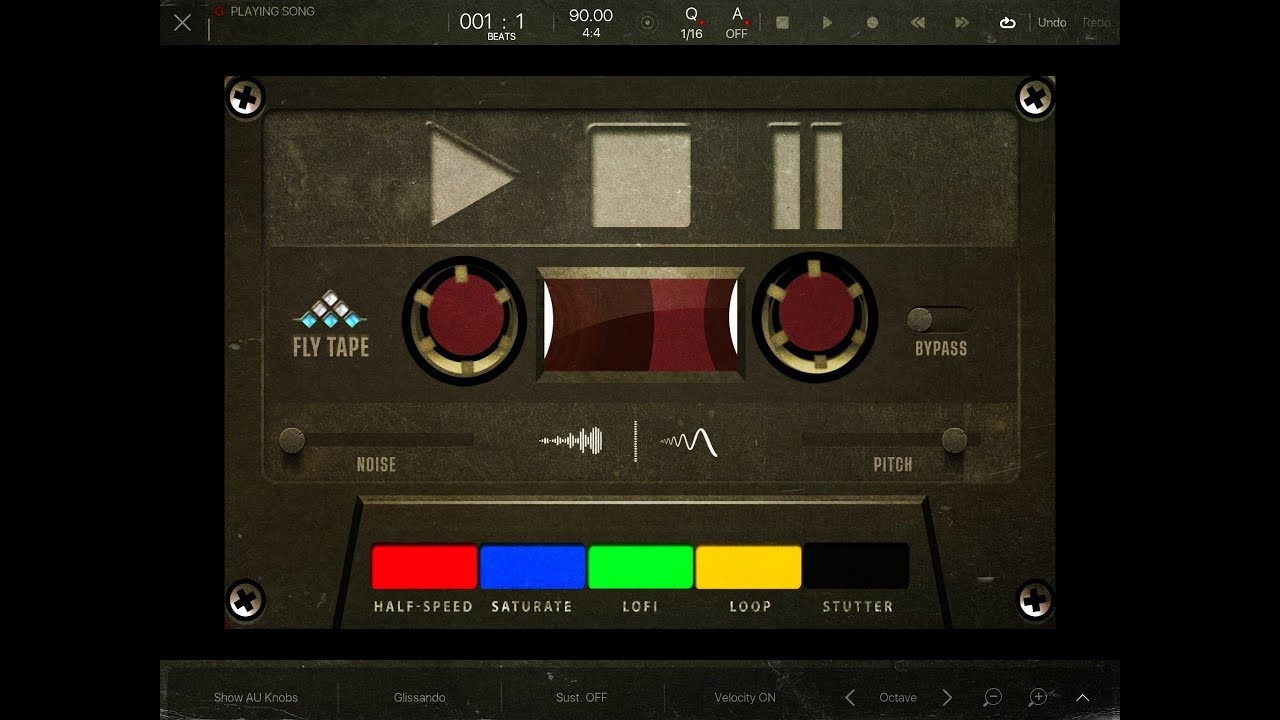Open the 90.00 tempo and 4:4 setting
Viewport: 1280px width, 720px height.
coord(591,23)
